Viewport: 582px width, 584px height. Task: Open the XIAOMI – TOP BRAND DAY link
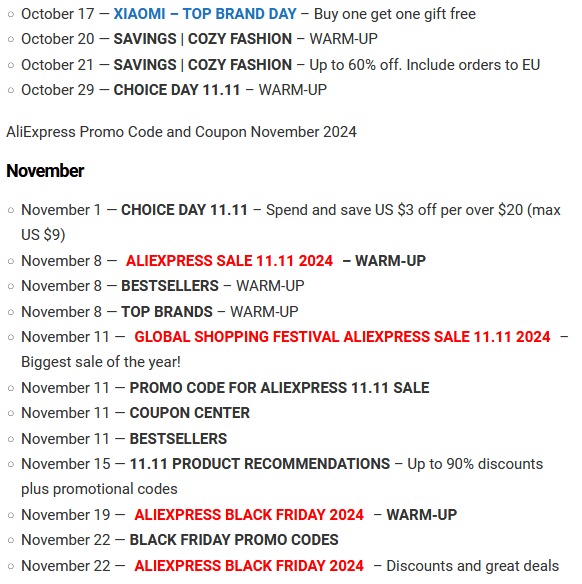205,14
